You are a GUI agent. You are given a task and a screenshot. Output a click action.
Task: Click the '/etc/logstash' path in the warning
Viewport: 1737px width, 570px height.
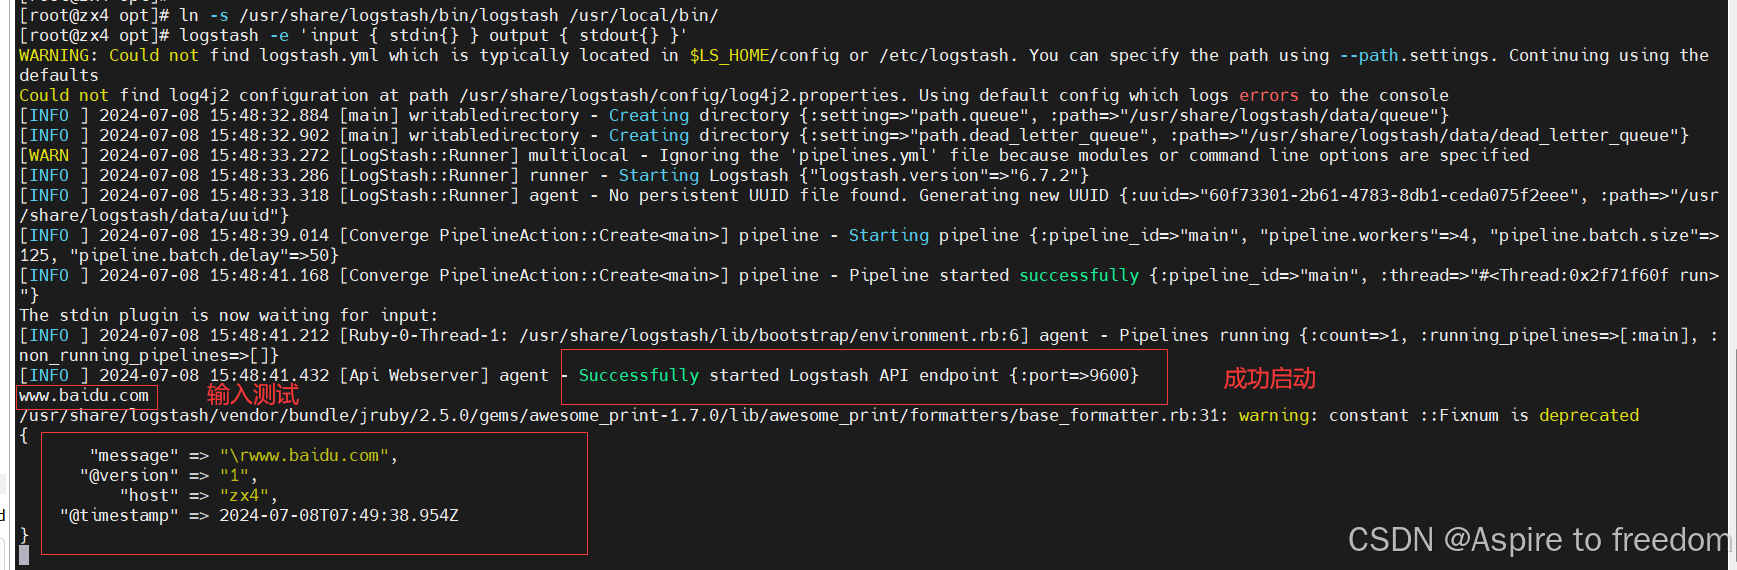coord(944,55)
